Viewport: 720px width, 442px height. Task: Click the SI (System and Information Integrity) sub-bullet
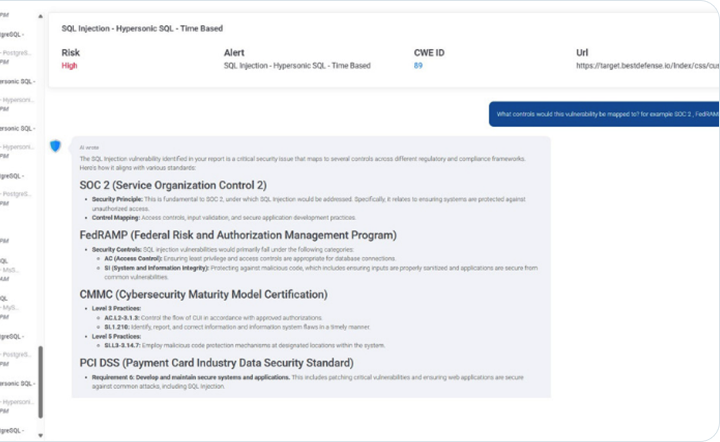pos(321,272)
